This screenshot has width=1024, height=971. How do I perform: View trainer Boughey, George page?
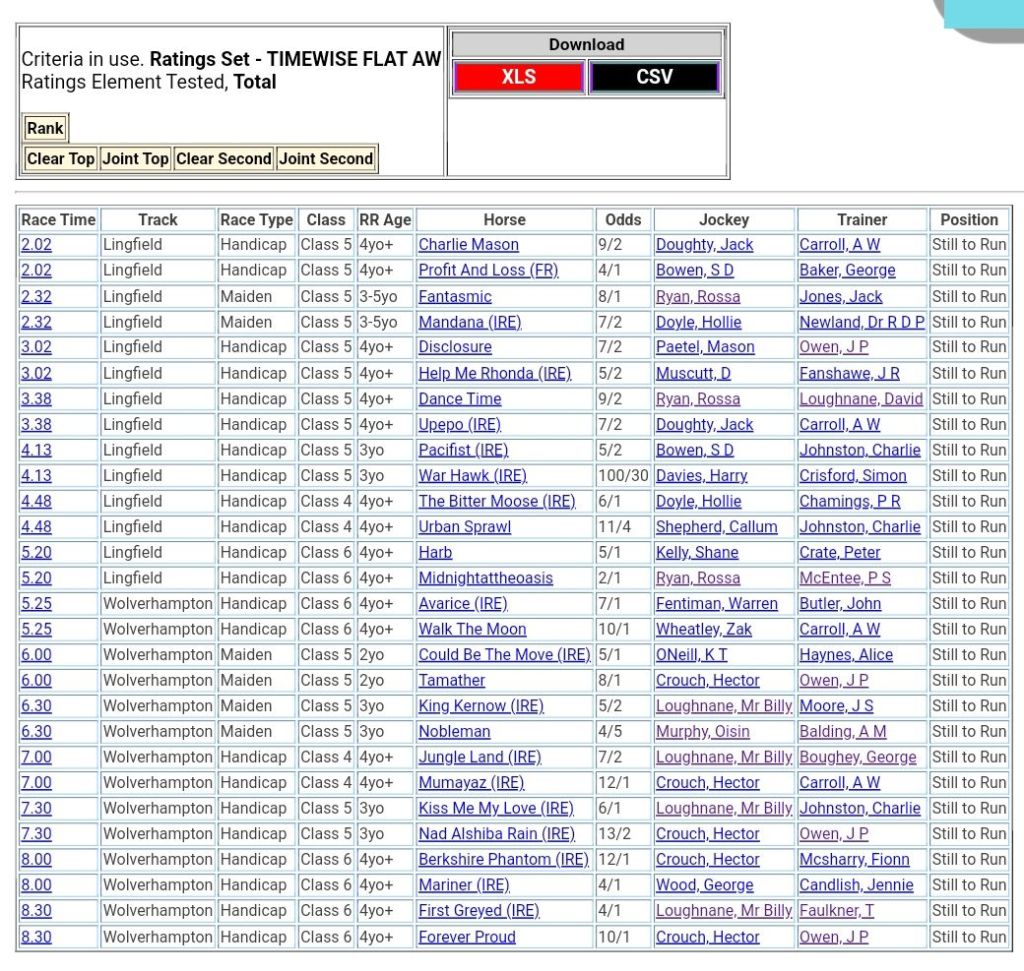coord(857,757)
